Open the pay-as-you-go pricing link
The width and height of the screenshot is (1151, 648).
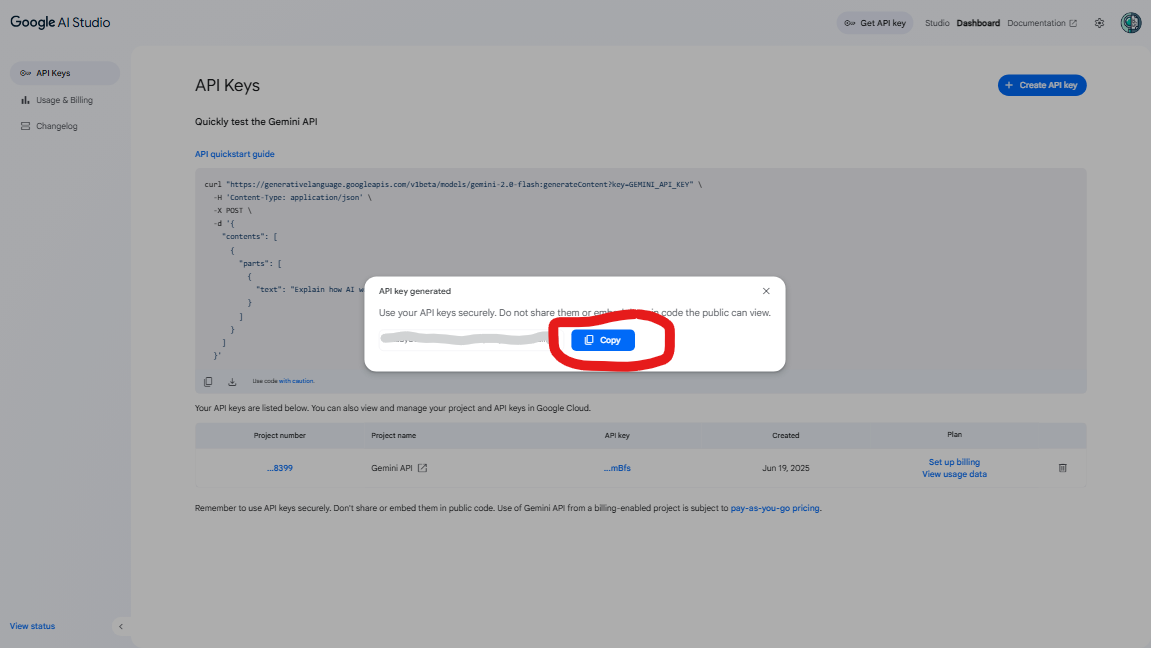pos(774,508)
